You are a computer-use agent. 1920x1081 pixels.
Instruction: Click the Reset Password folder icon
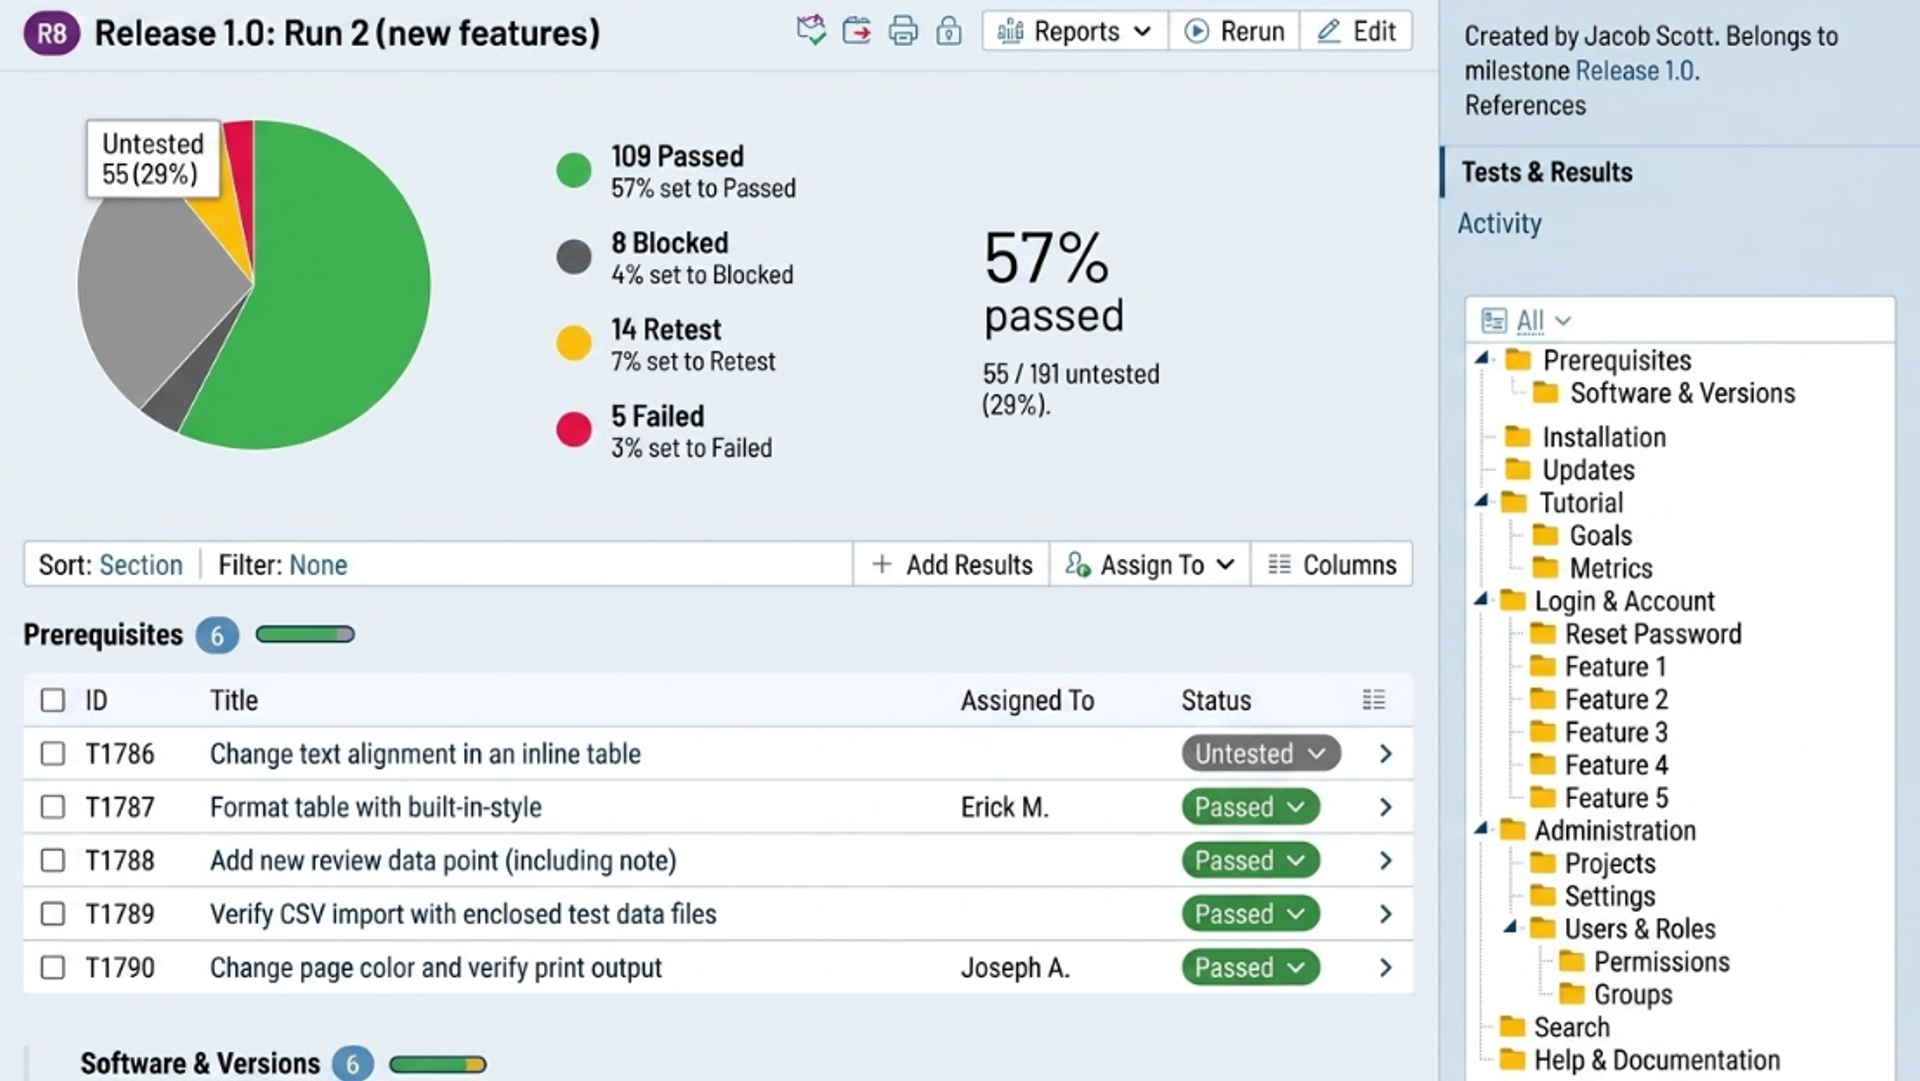click(x=1543, y=633)
